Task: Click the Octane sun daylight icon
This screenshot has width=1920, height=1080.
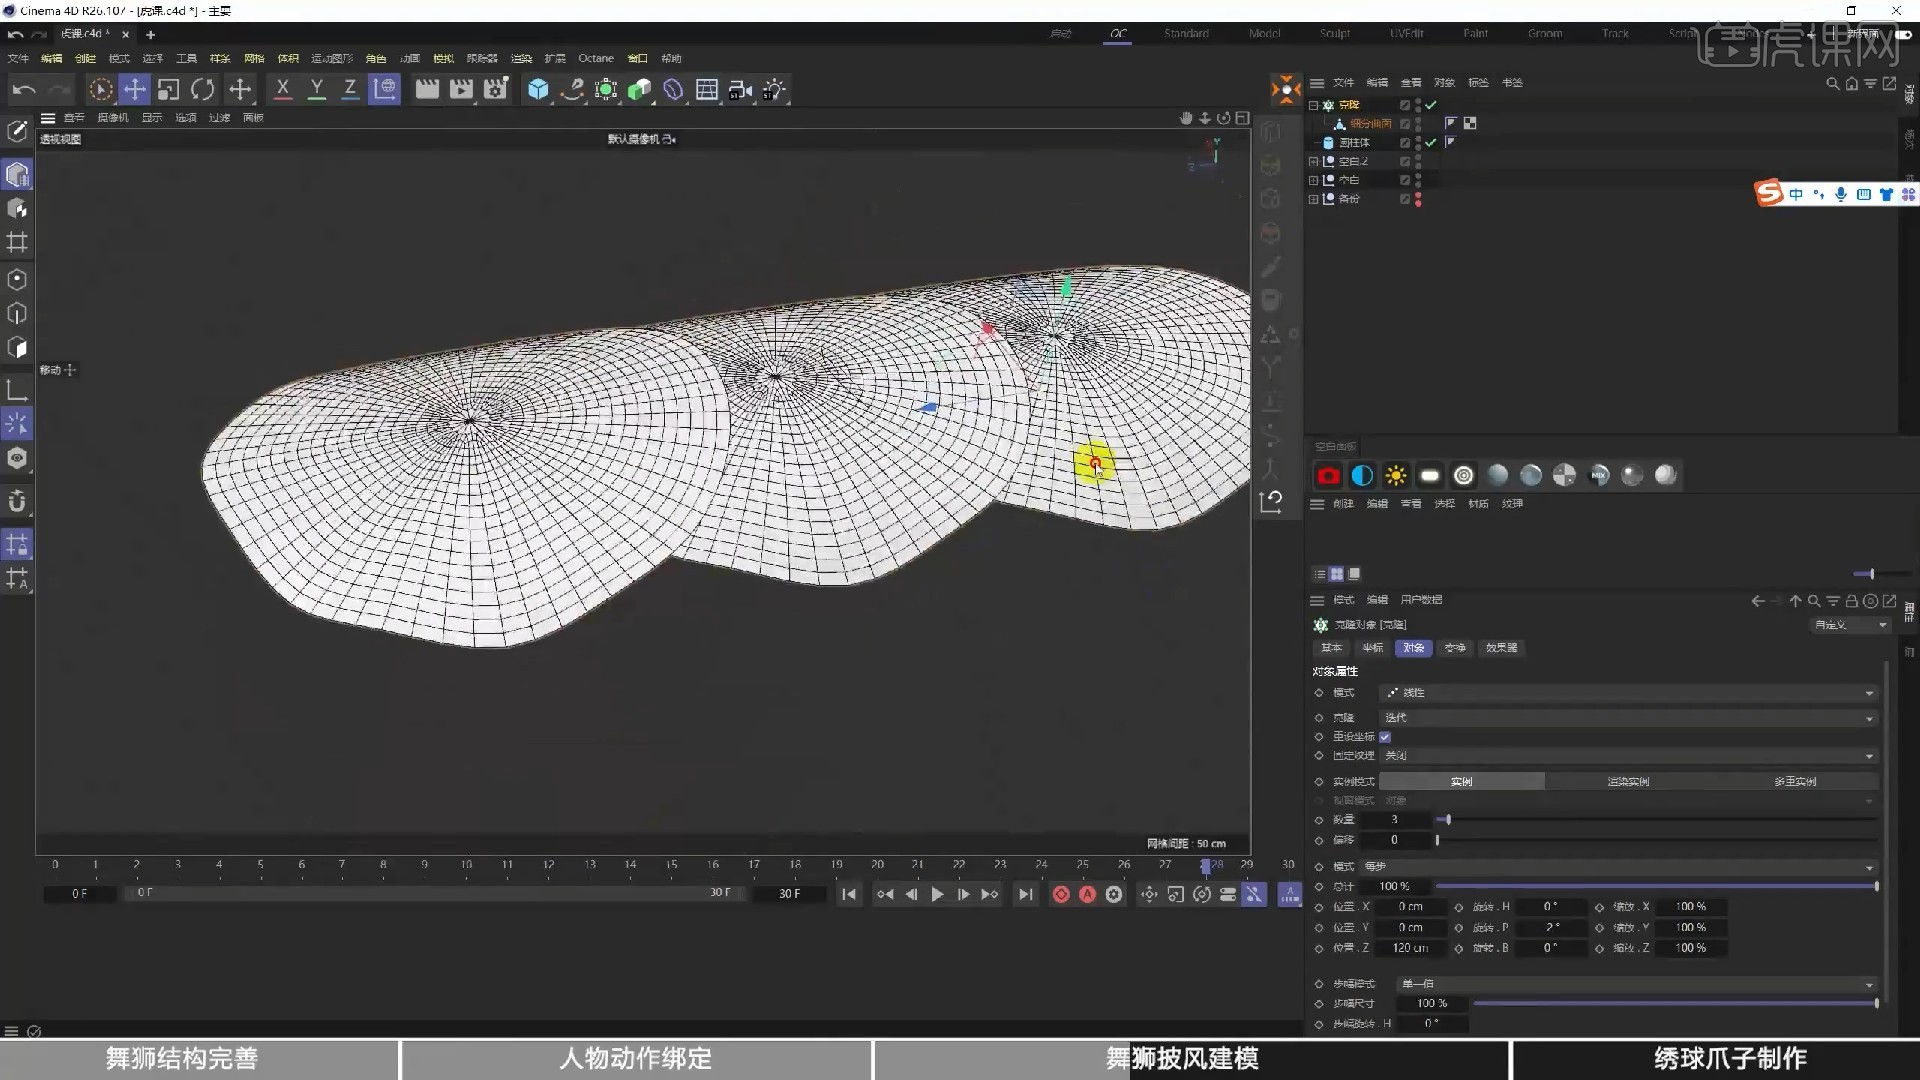Action: [1396, 476]
